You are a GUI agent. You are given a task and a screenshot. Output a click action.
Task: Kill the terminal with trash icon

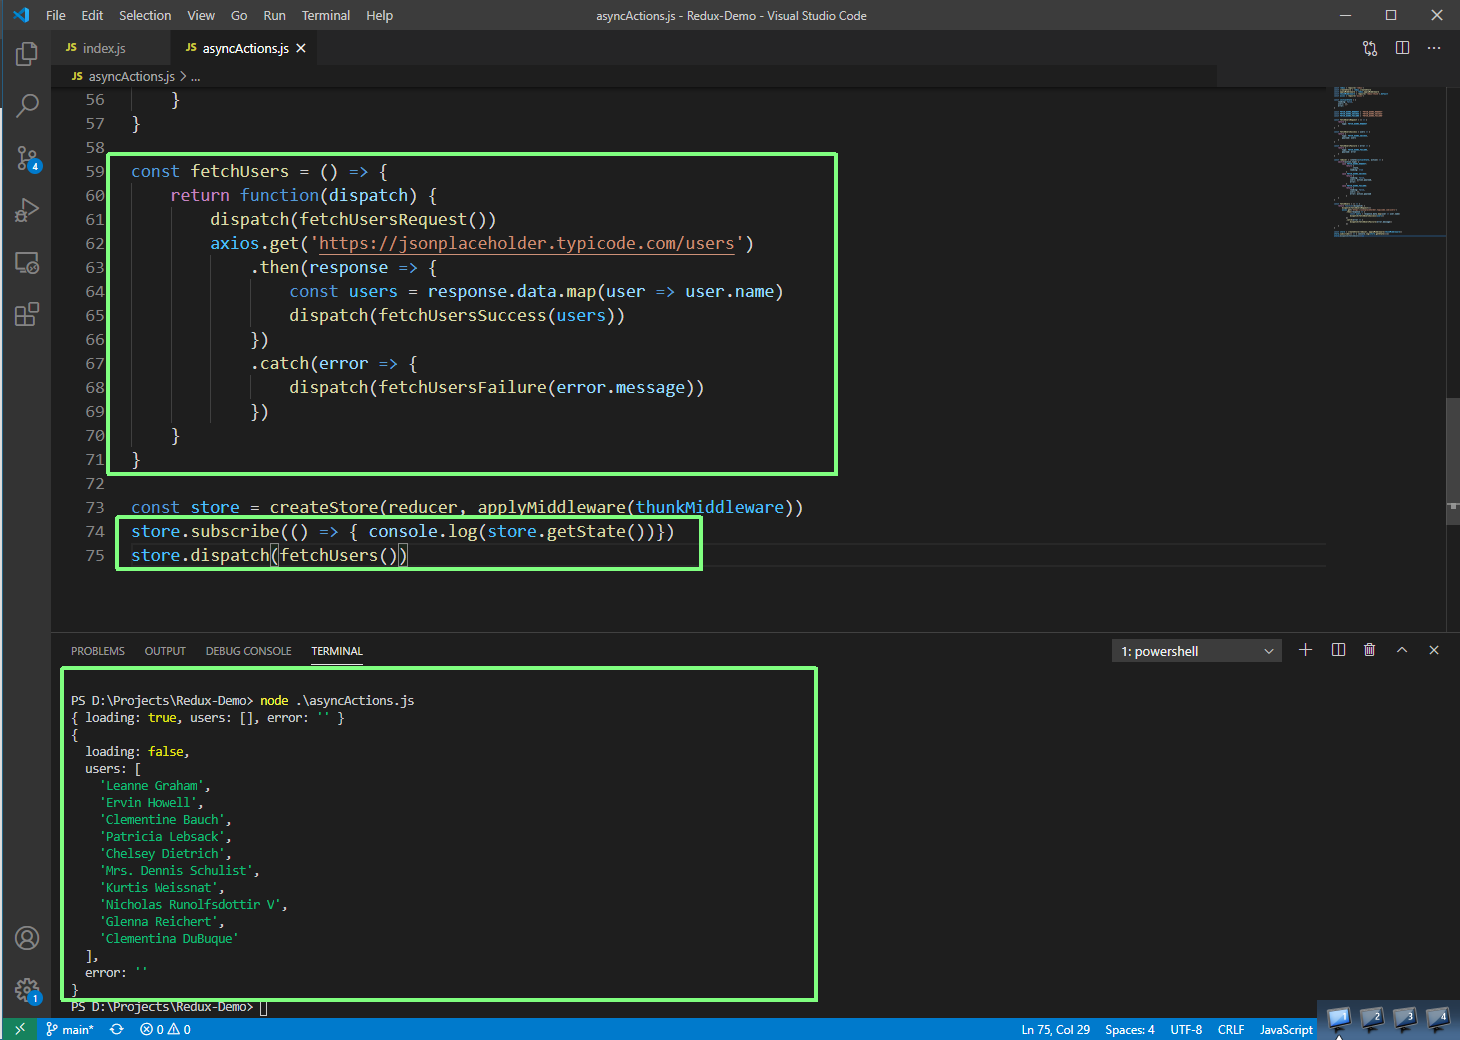pyautogui.click(x=1369, y=650)
